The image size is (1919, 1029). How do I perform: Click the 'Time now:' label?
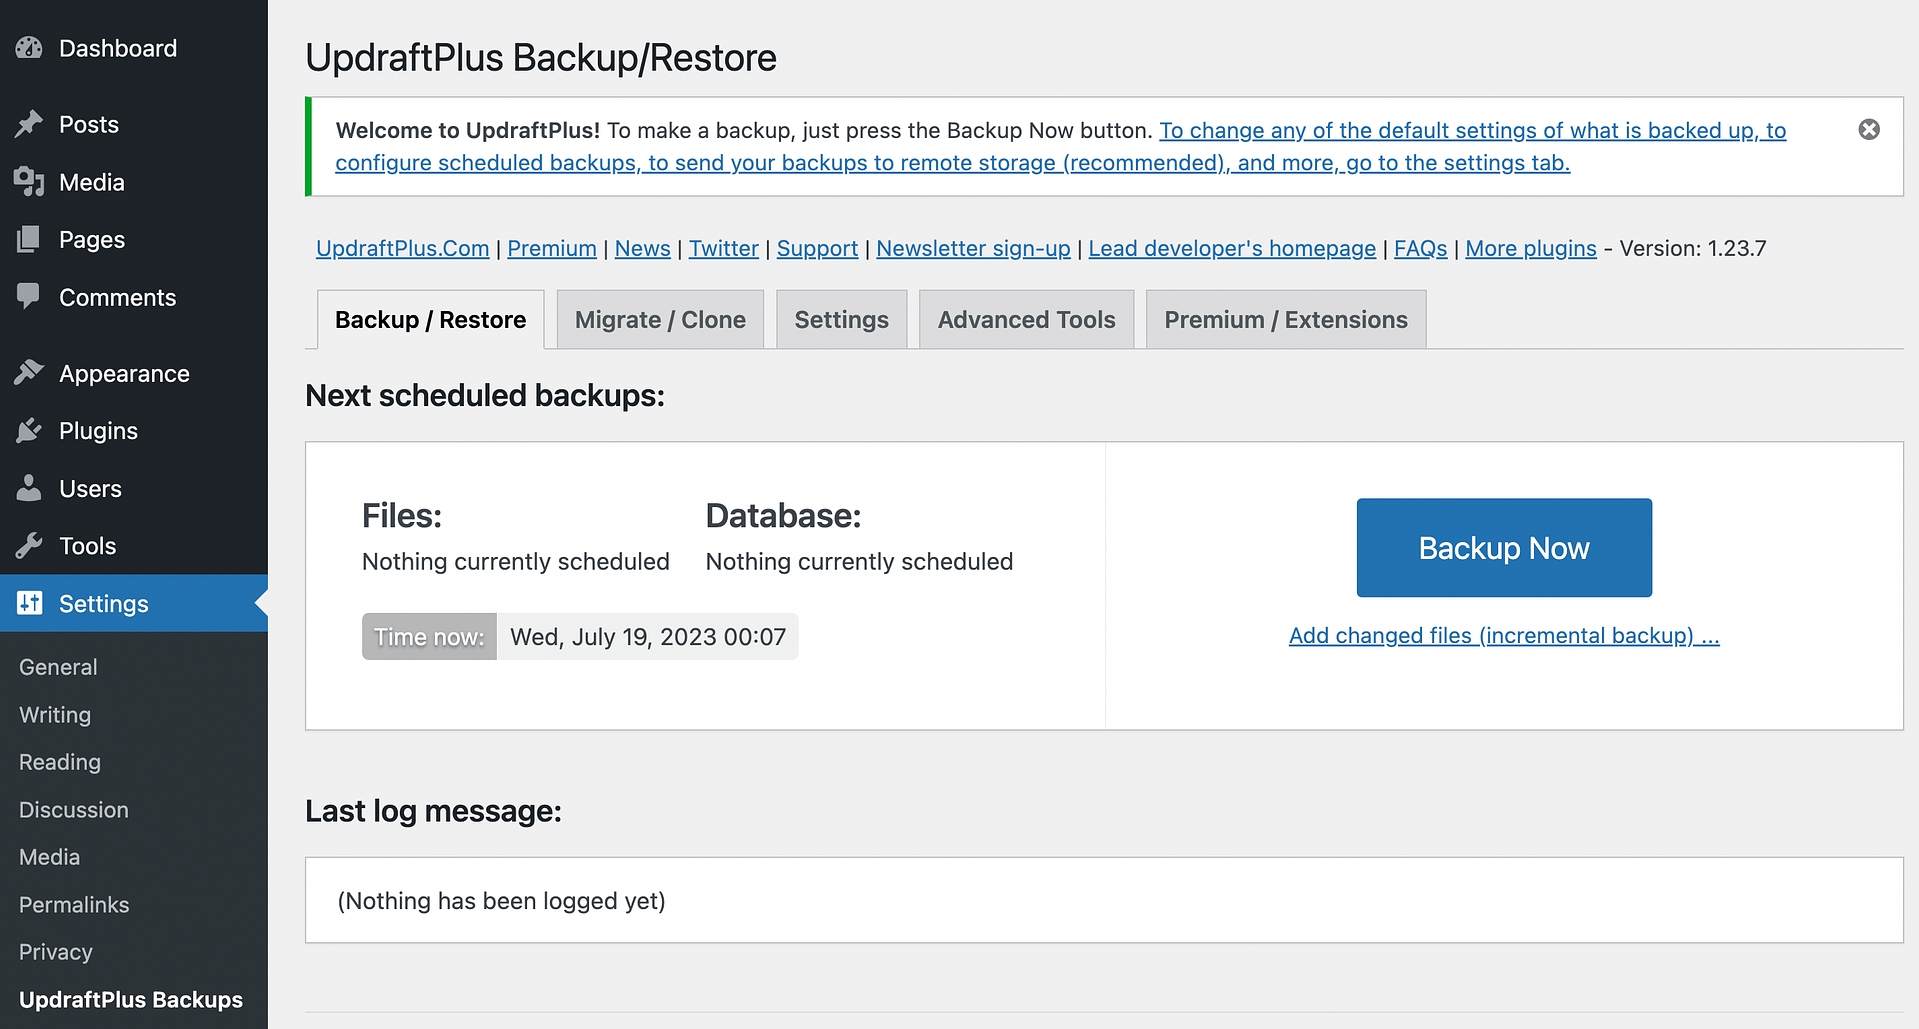pos(429,637)
